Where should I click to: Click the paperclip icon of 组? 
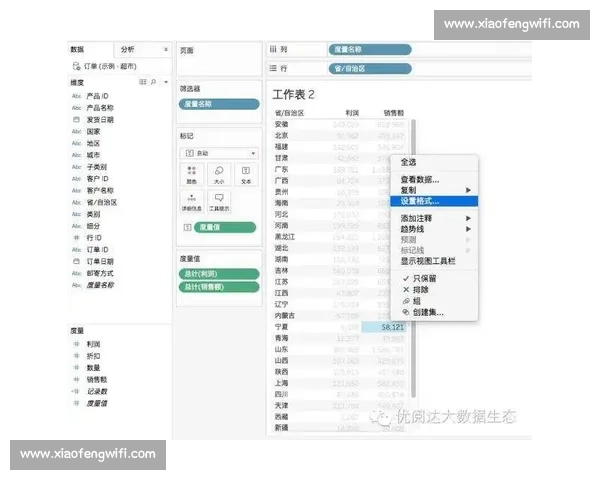[406, 301]
